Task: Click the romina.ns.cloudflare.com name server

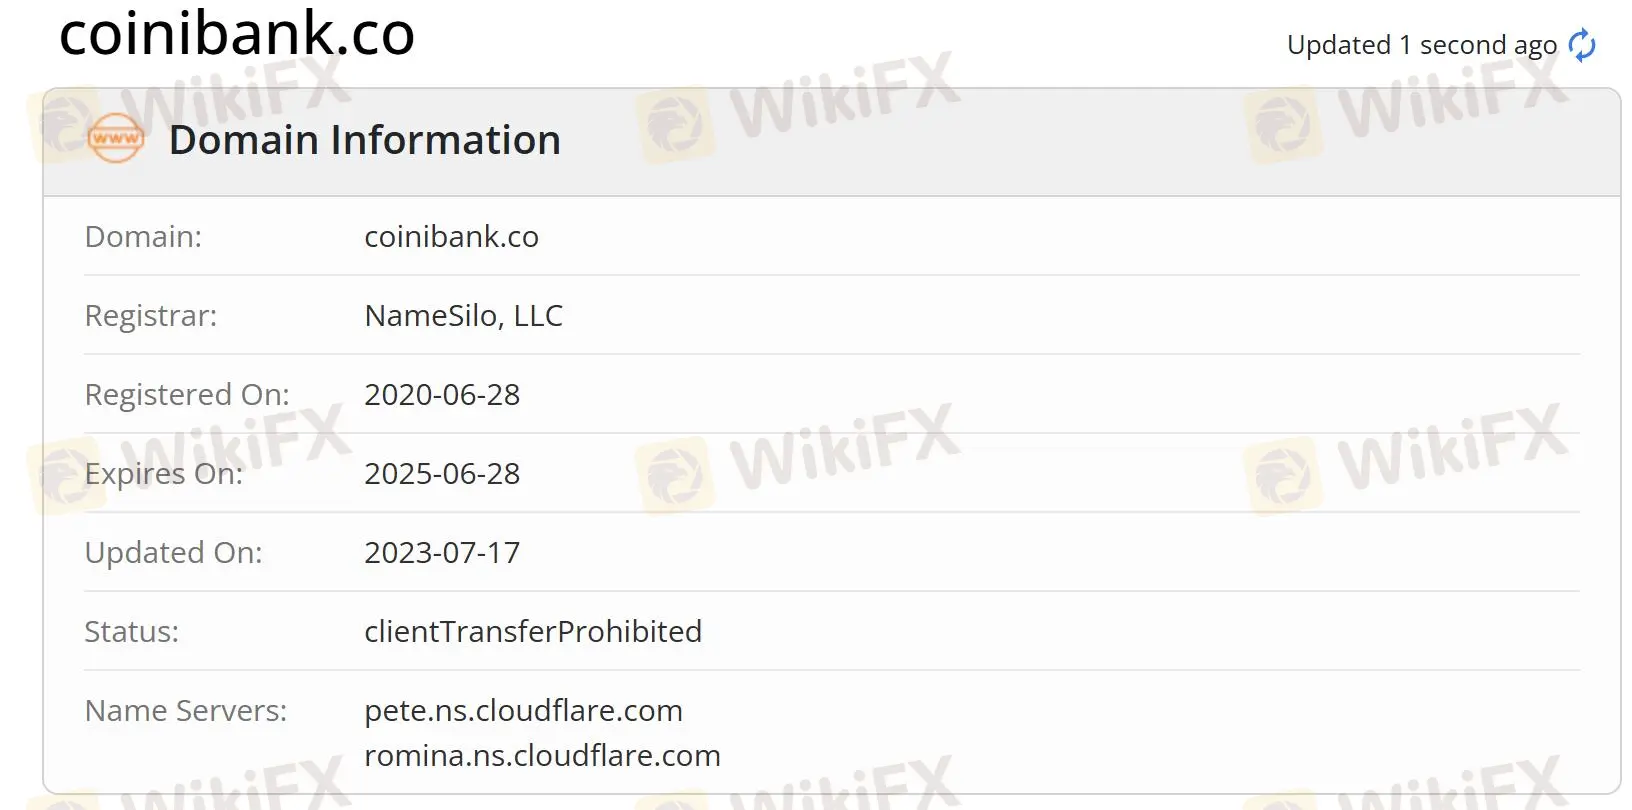Action: [542, 756]
